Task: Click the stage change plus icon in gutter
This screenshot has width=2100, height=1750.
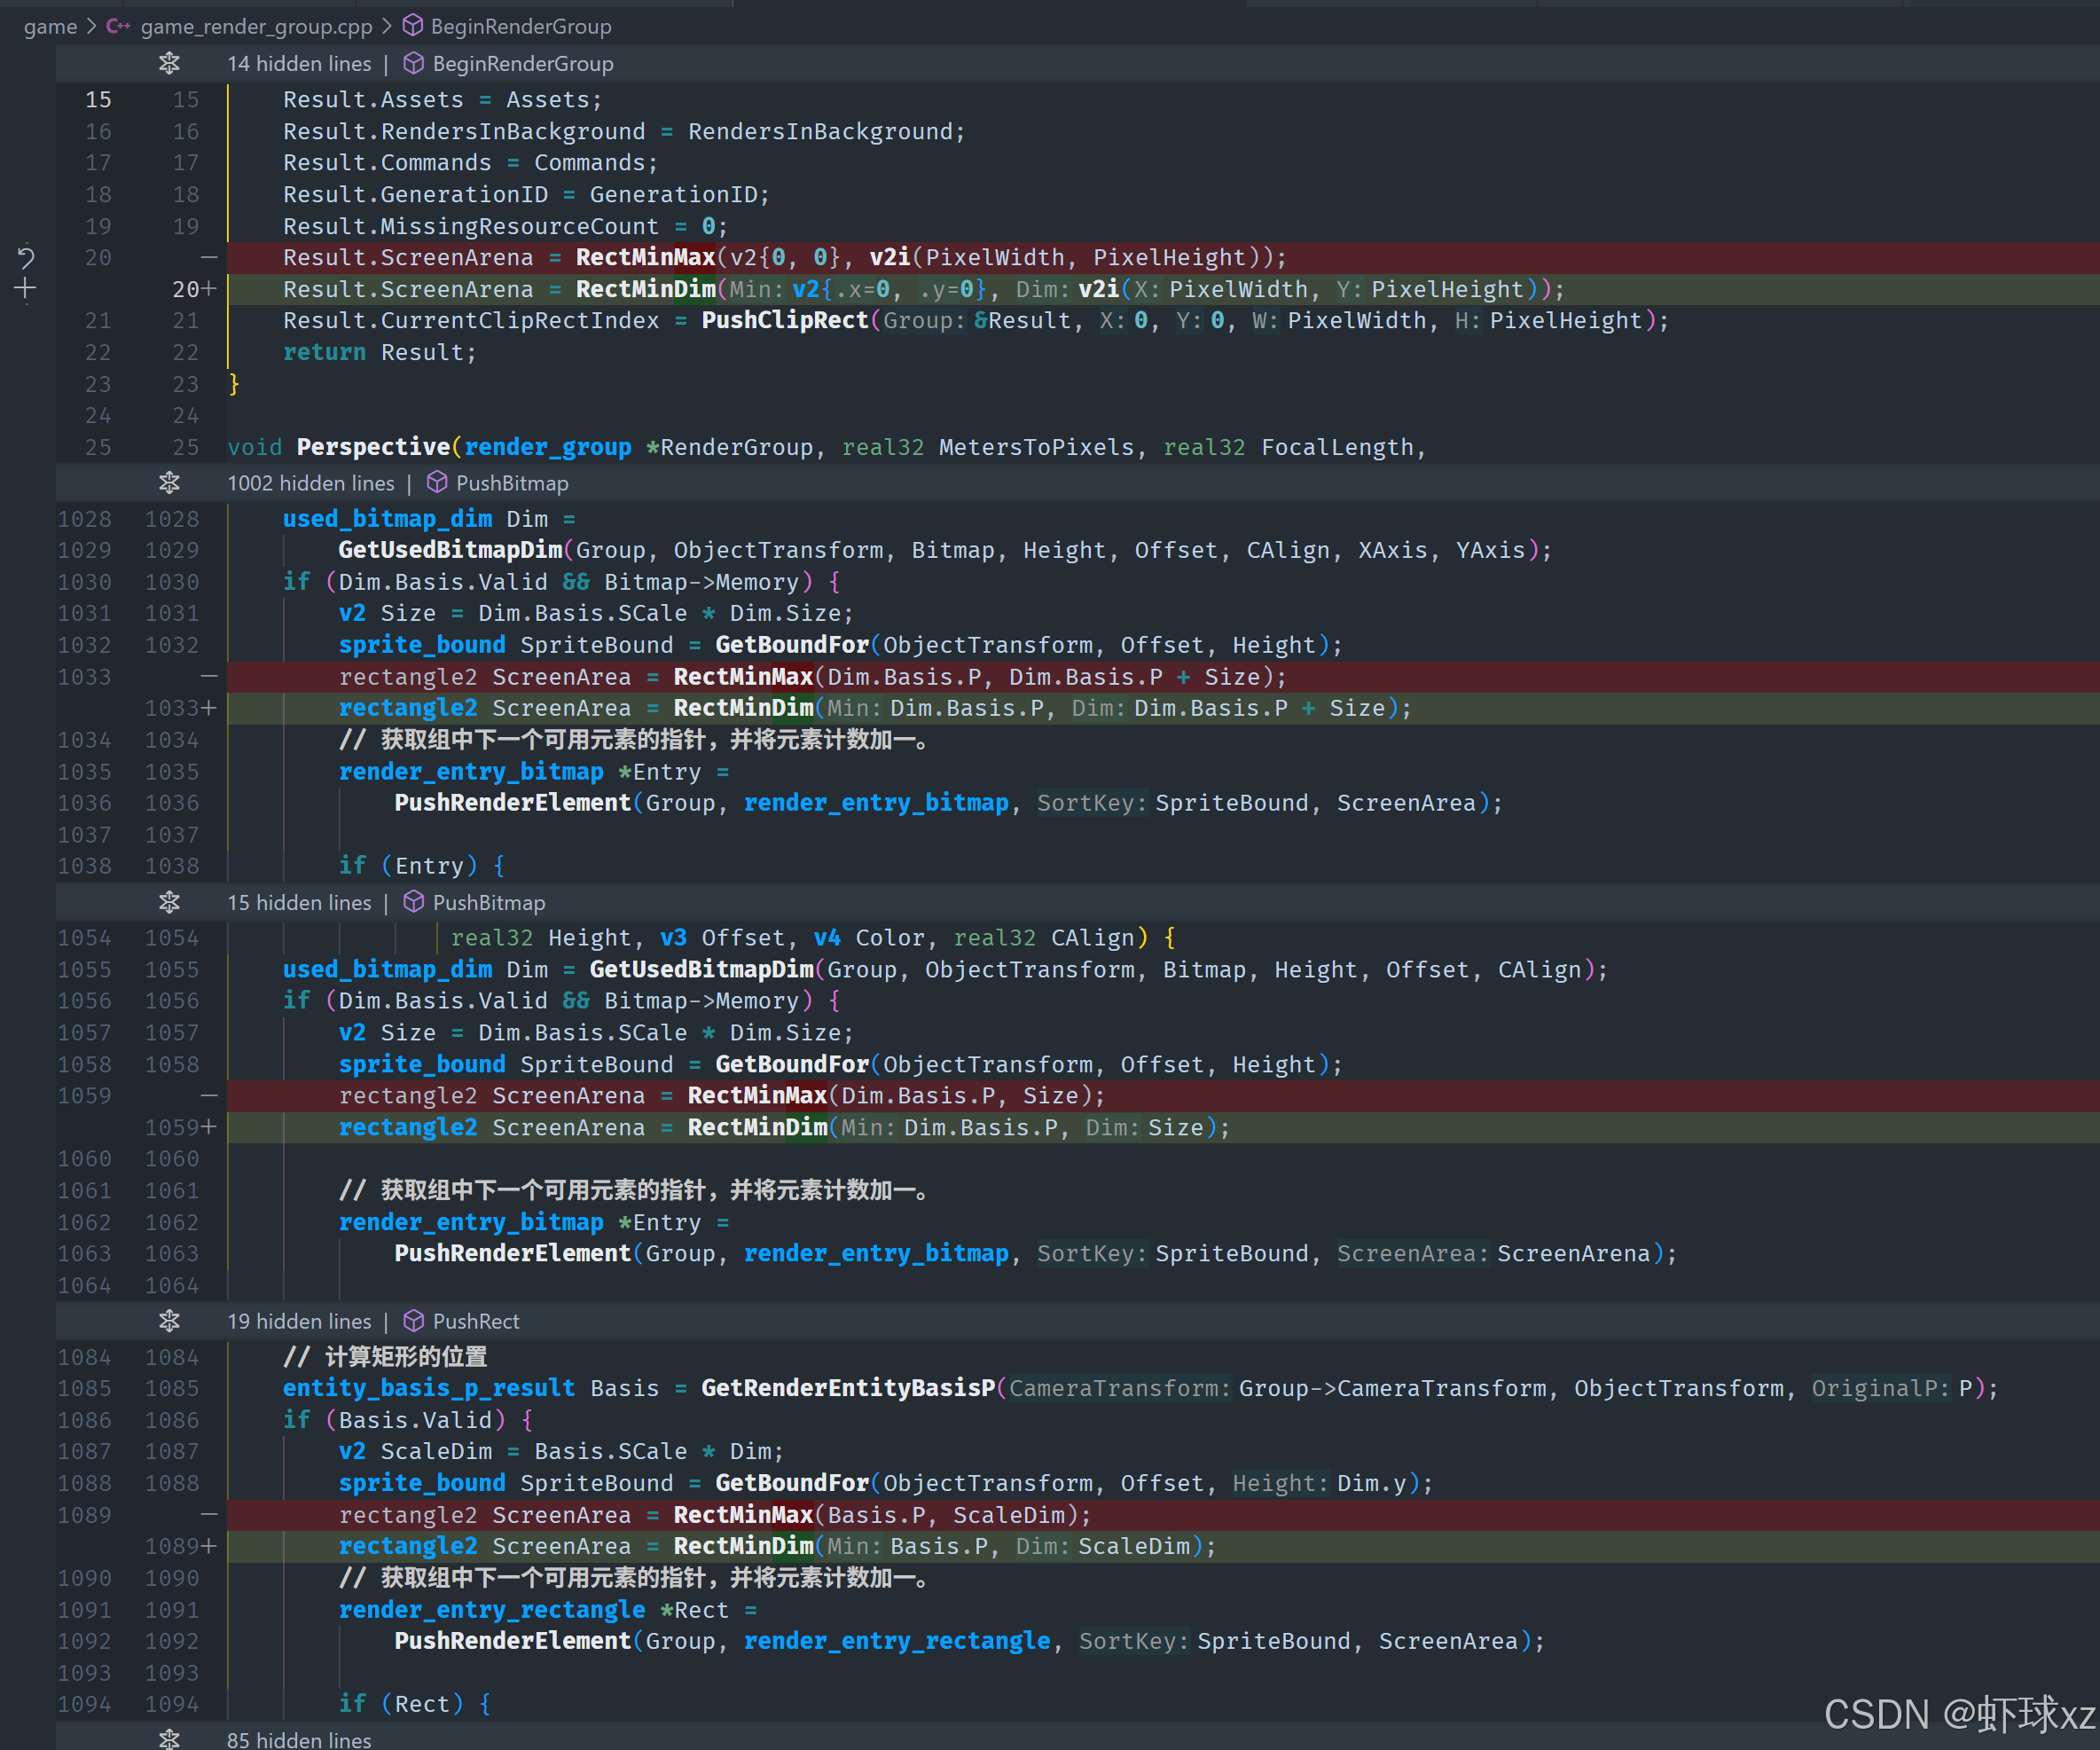Action: coord(25,290)
